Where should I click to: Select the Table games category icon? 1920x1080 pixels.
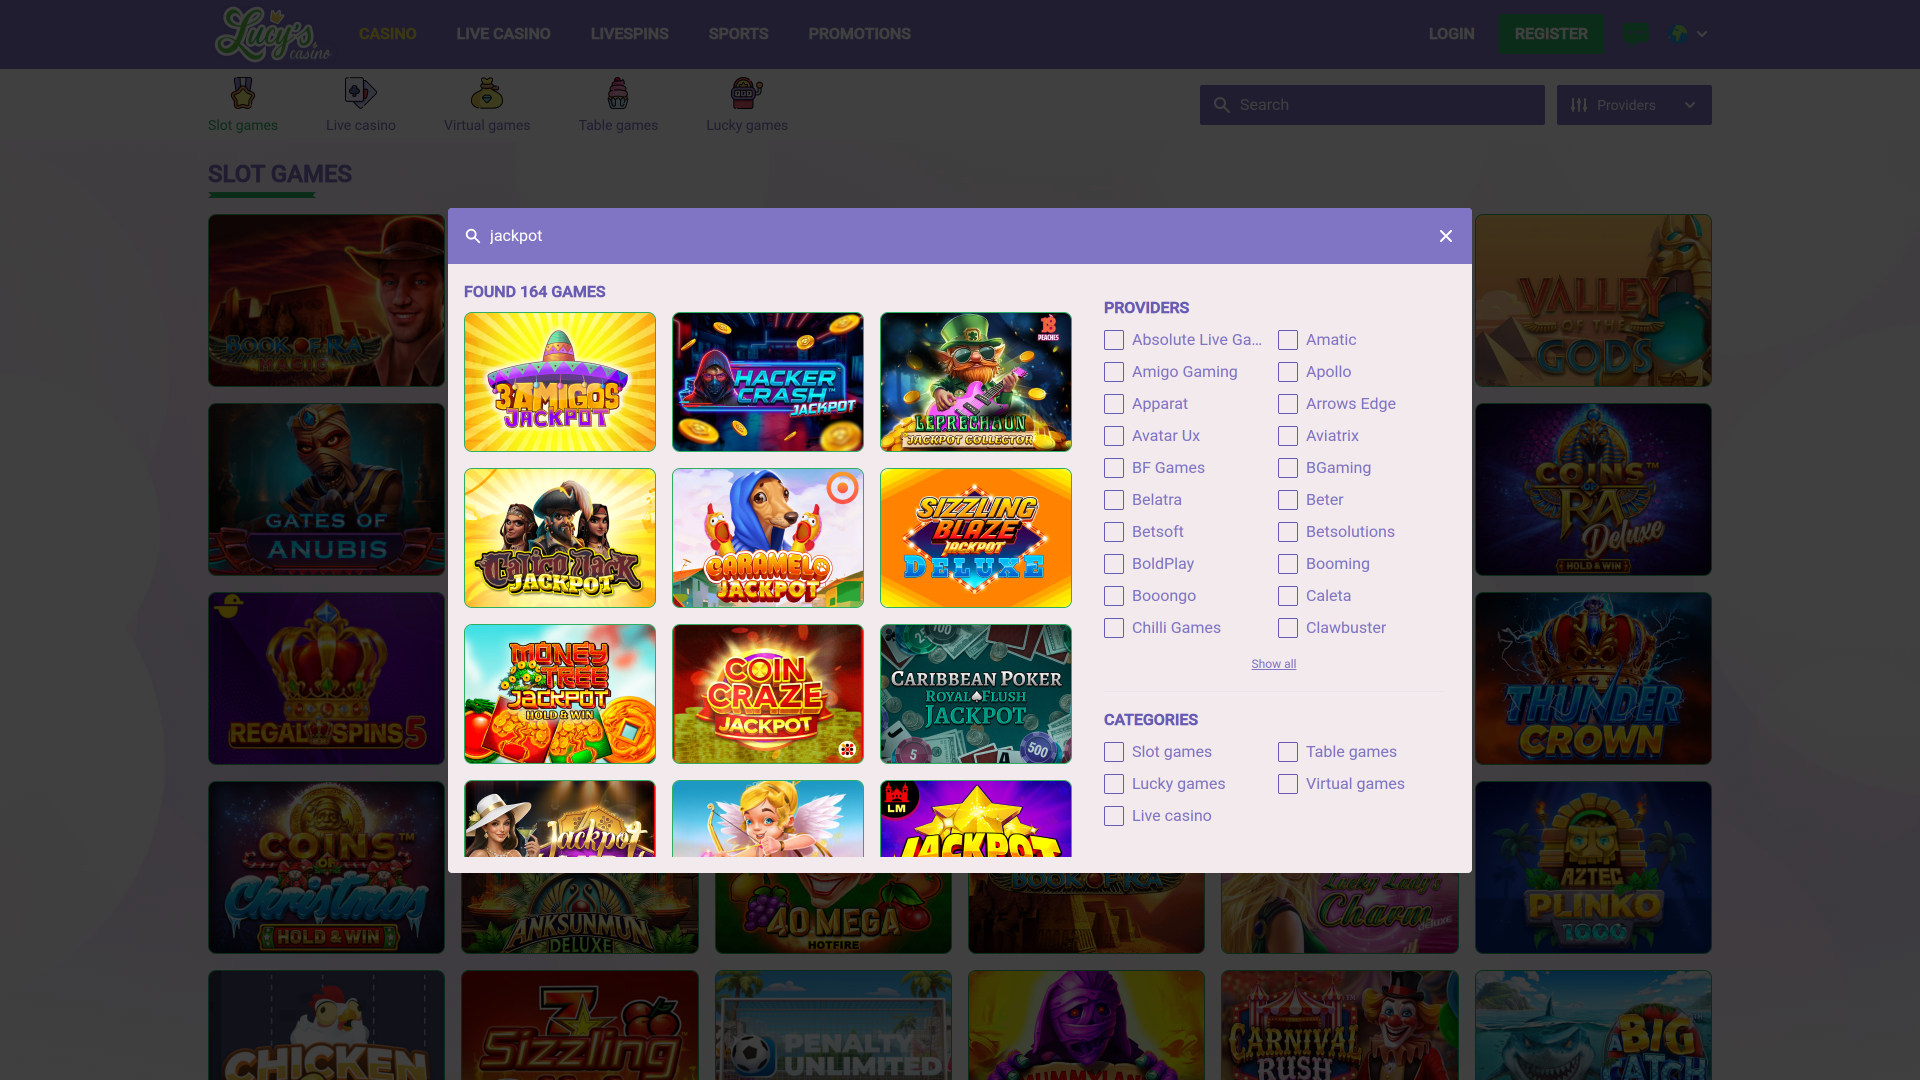[x=618, y=91]
